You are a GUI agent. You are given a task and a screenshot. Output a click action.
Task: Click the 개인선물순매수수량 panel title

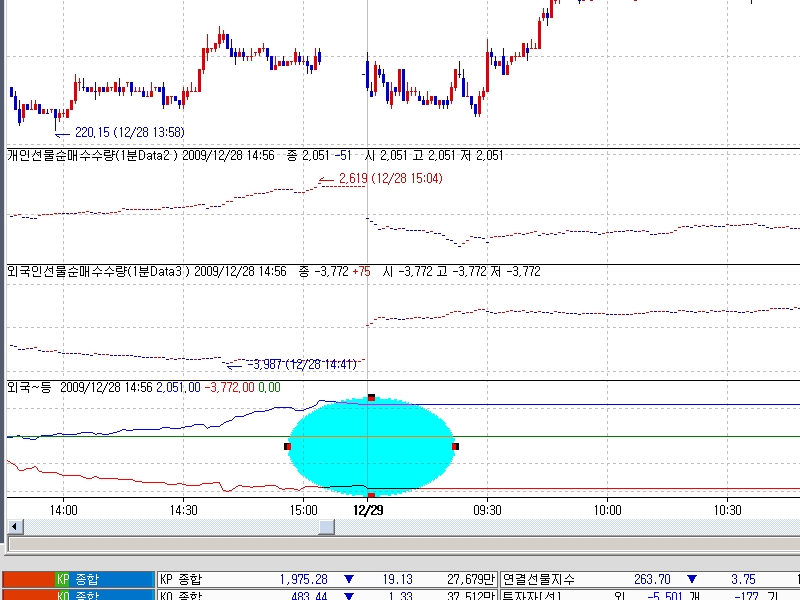92,156
